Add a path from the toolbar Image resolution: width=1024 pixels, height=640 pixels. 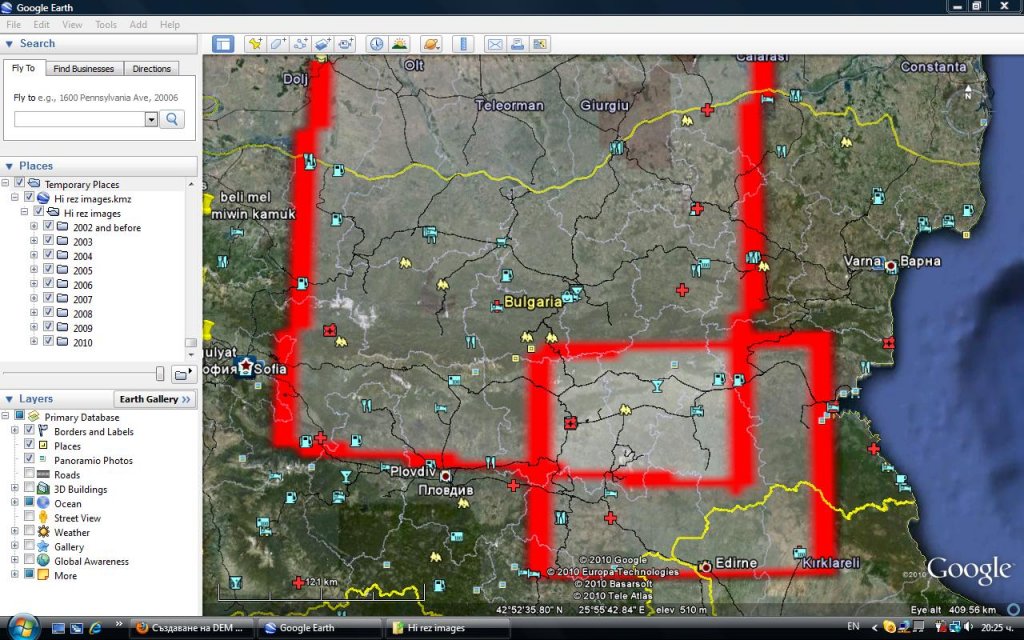pyautogui.click(x=300, y=44)
